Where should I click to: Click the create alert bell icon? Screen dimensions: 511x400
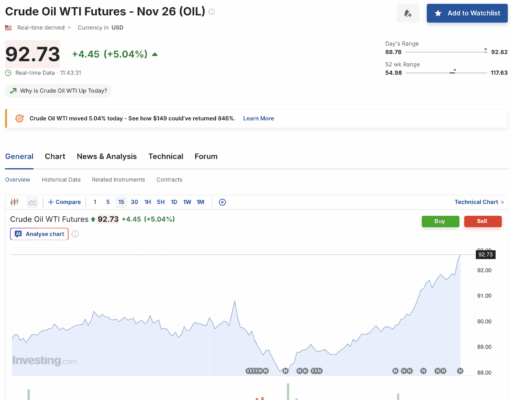click(x=408, y=13)
